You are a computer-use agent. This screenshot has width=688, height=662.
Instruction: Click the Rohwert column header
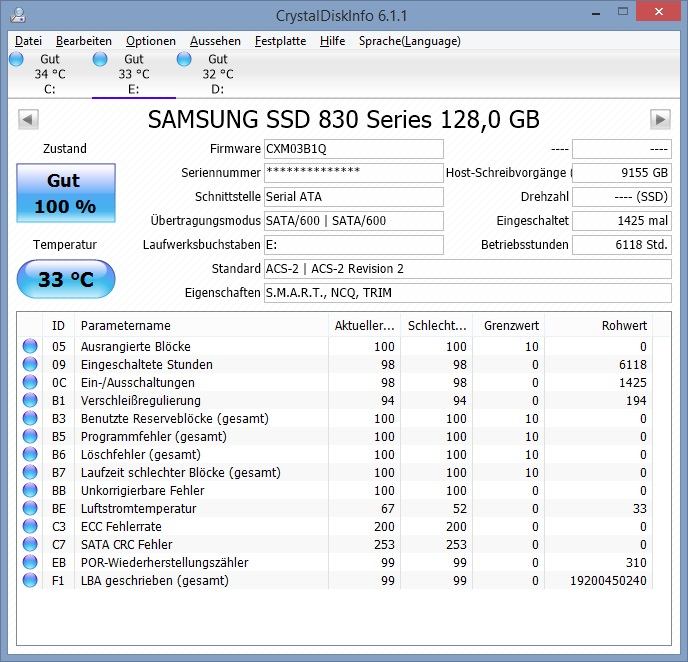click(598, 326)
